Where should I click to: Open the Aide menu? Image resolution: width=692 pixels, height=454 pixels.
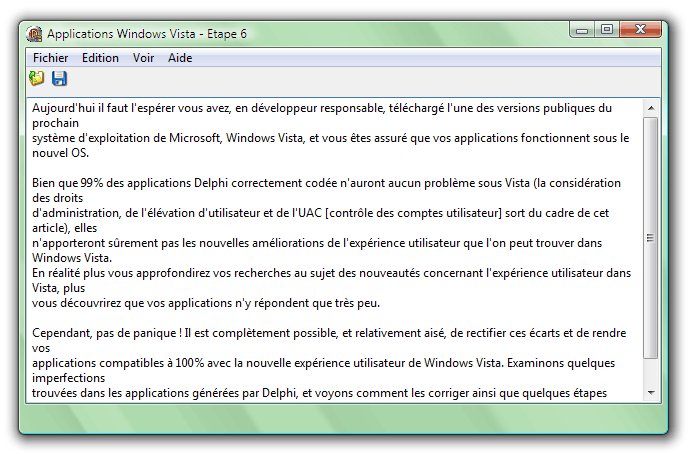pyautogui.click(x=180, y=58)
